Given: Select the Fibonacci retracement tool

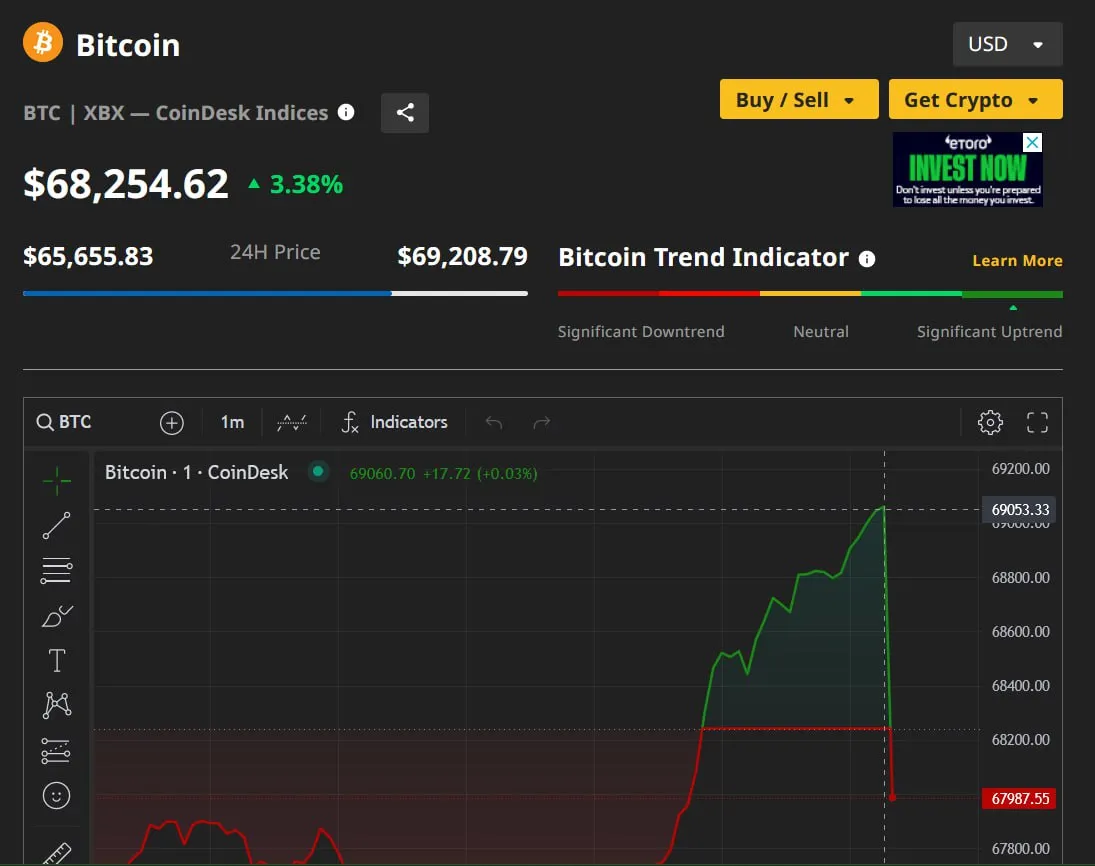Looking at the screenshot, I should click(57, 571).
